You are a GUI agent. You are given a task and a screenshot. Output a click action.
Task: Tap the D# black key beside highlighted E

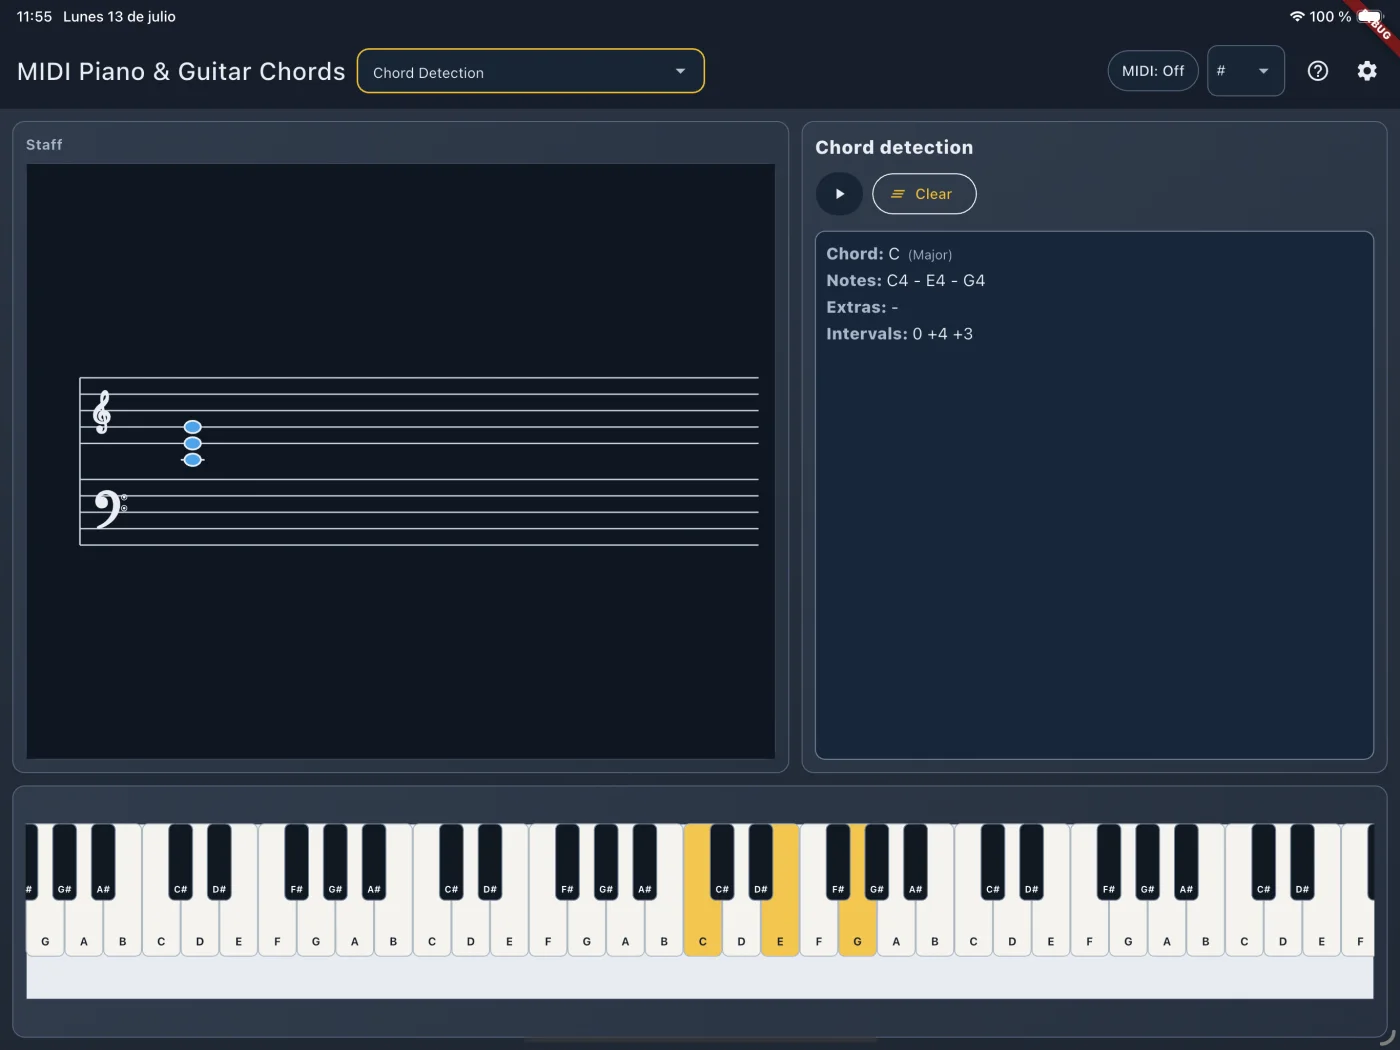tap(760, 860)
